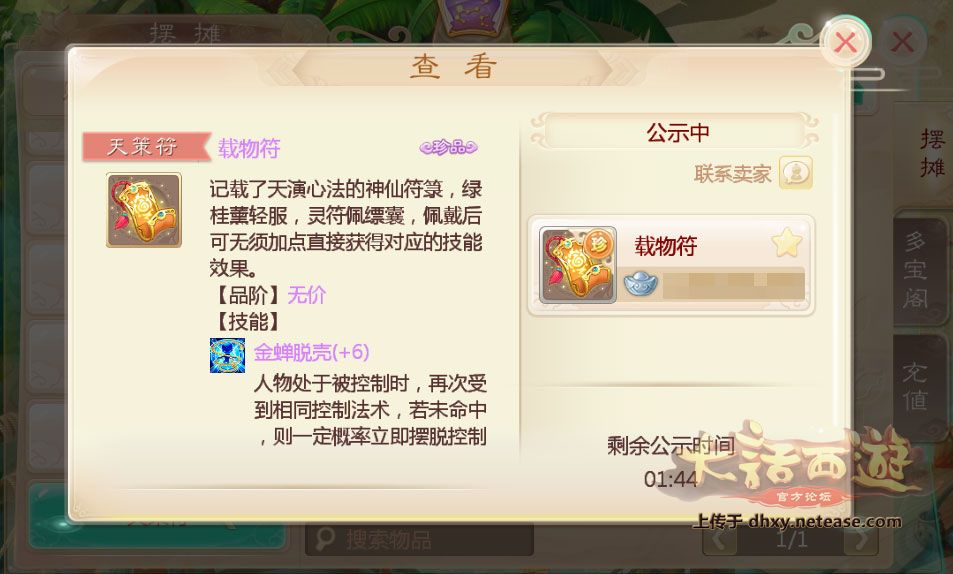Select the 载物符 item thumbnail in listing
This screenshot has width=953, height=574.
(578, 265)
